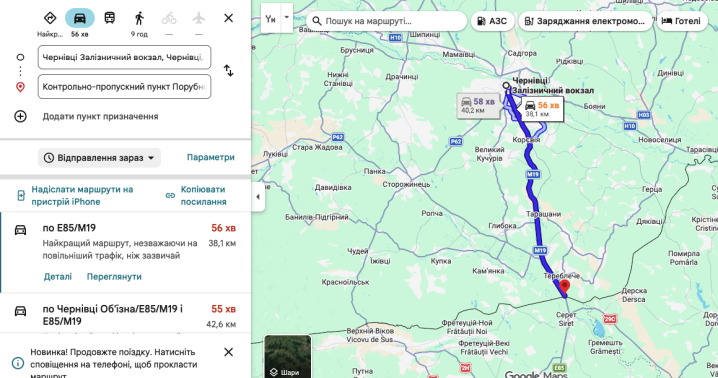The width and height of the screenshot is (718, 378).
Task: Choose cycling travel mode
Action: (x=169, y=18)
